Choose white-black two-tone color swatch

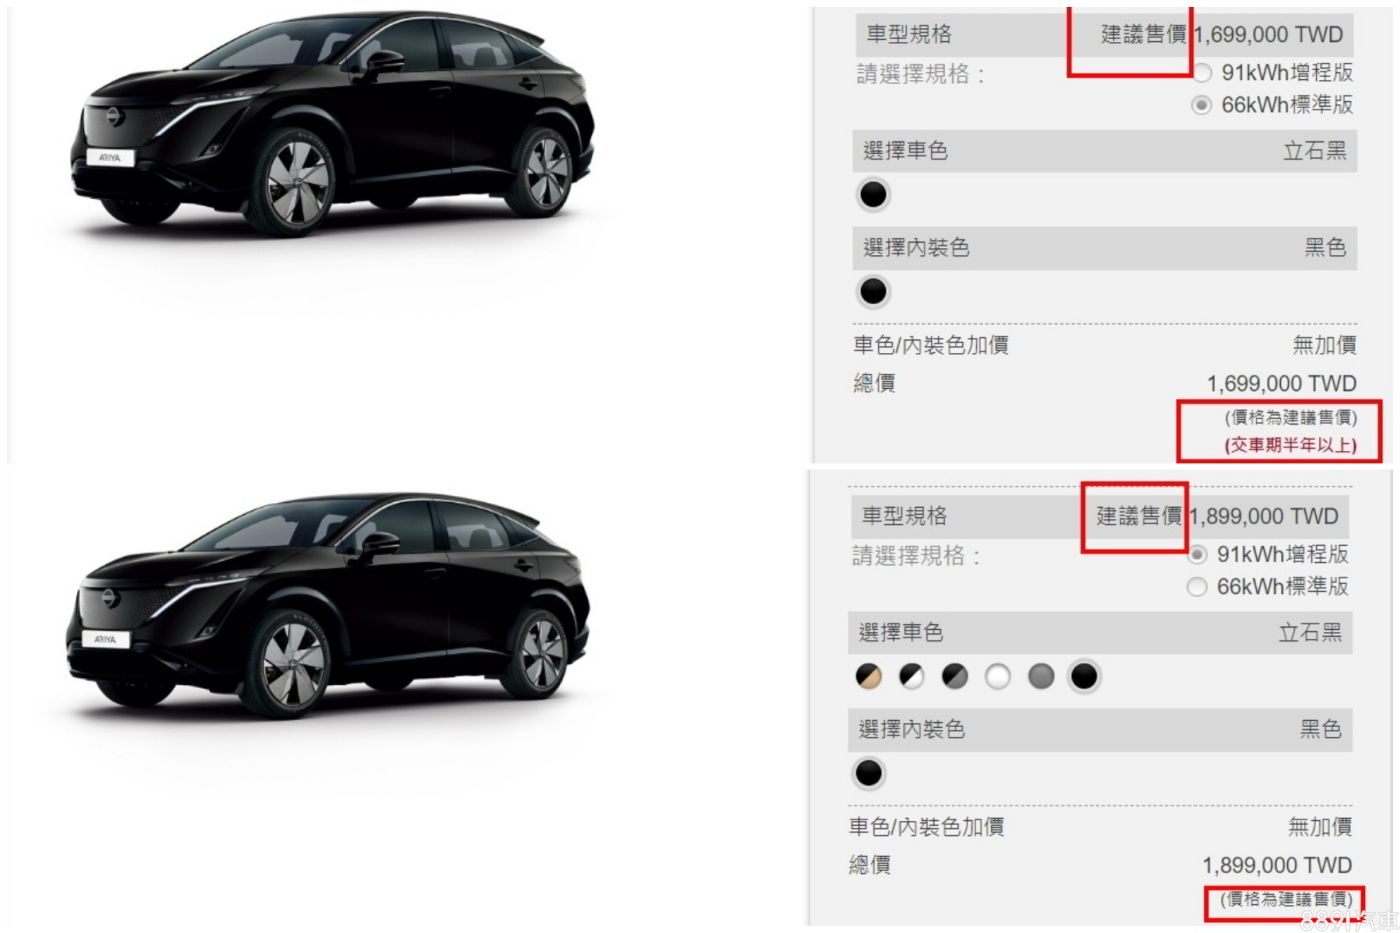[912, 677]
